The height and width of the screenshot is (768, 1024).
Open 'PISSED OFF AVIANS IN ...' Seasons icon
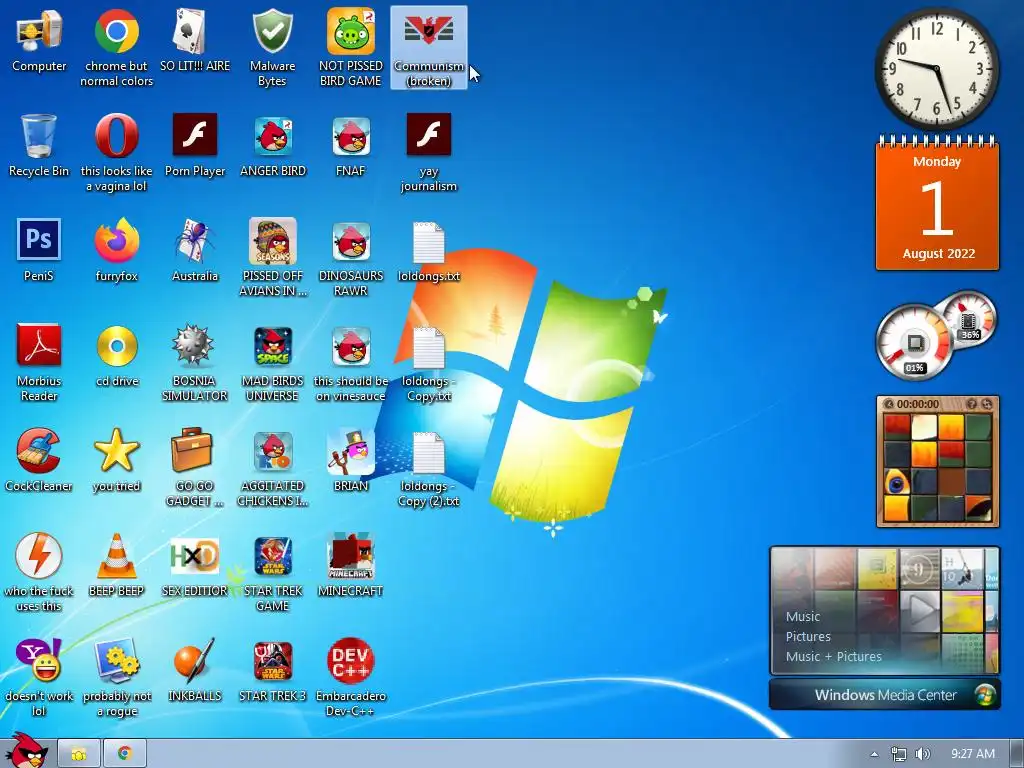(272, 257)
